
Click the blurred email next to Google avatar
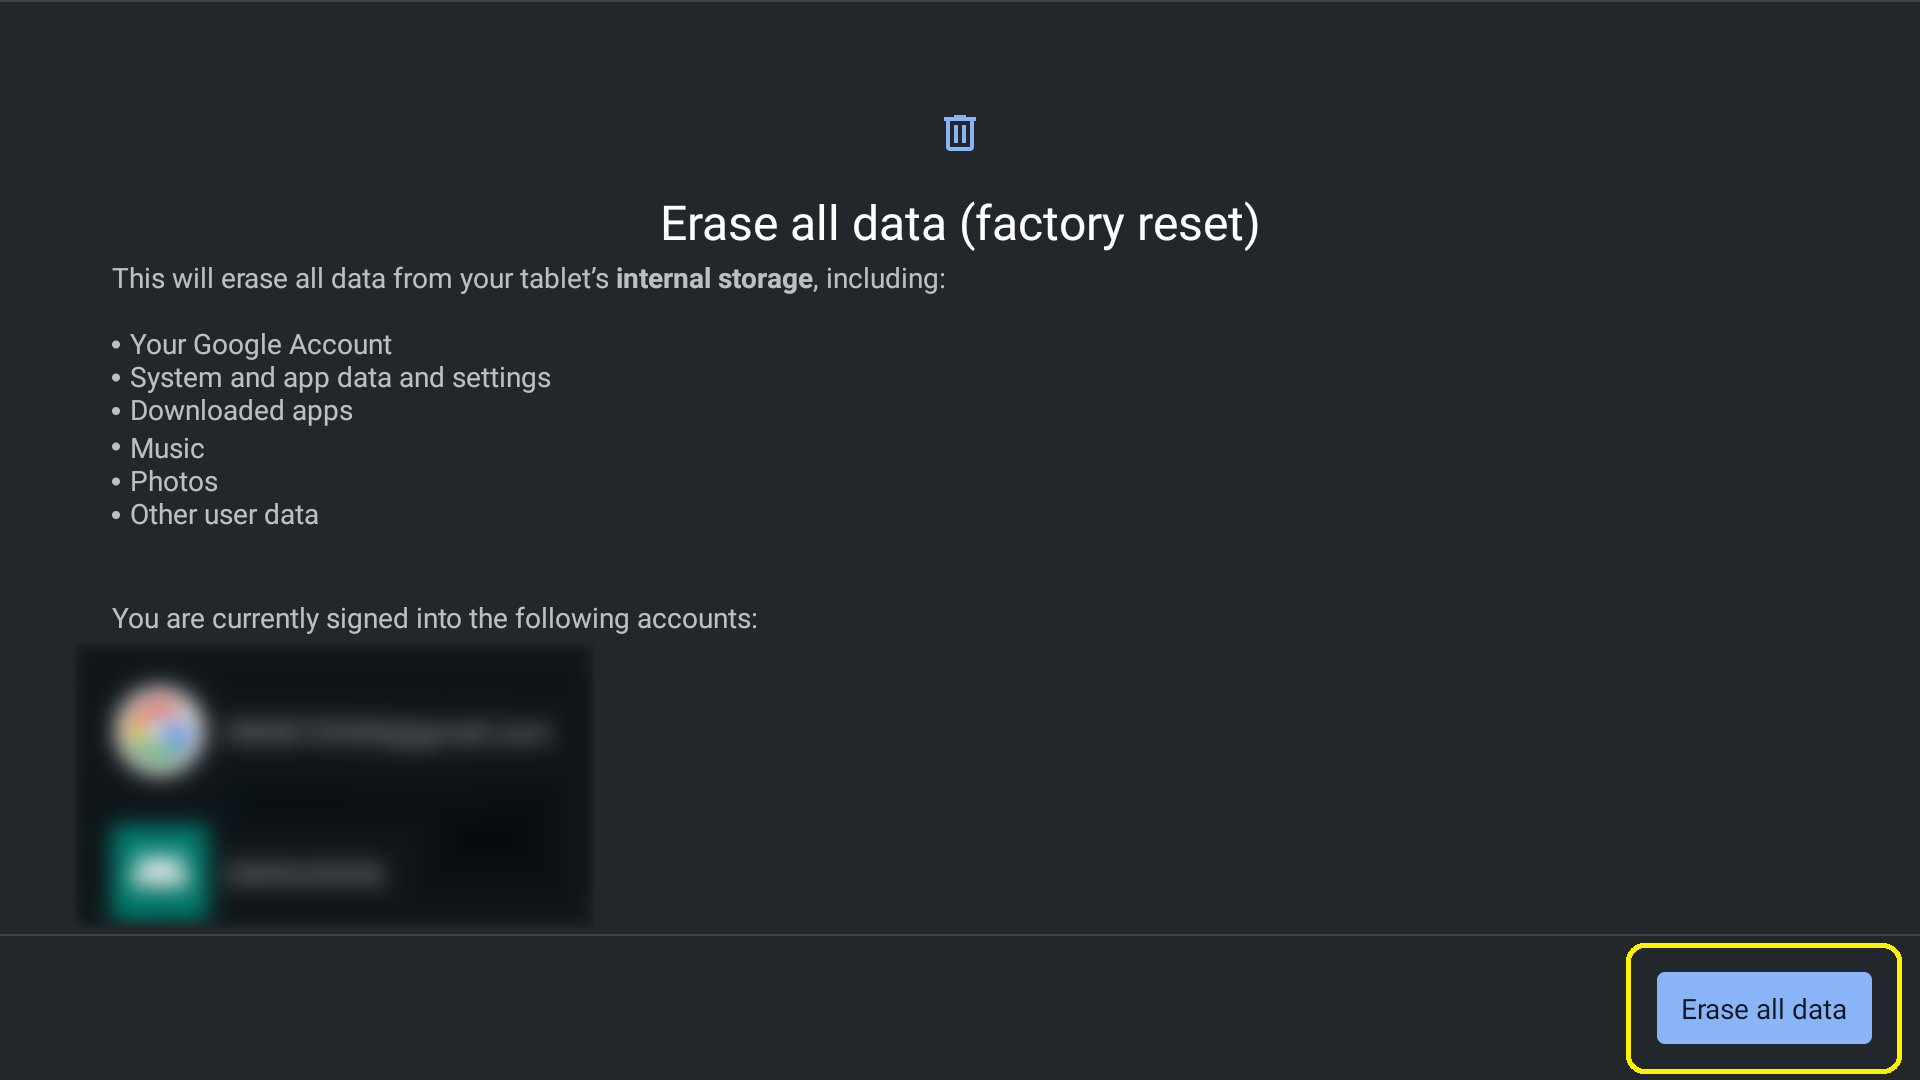(x=389, y=733)
